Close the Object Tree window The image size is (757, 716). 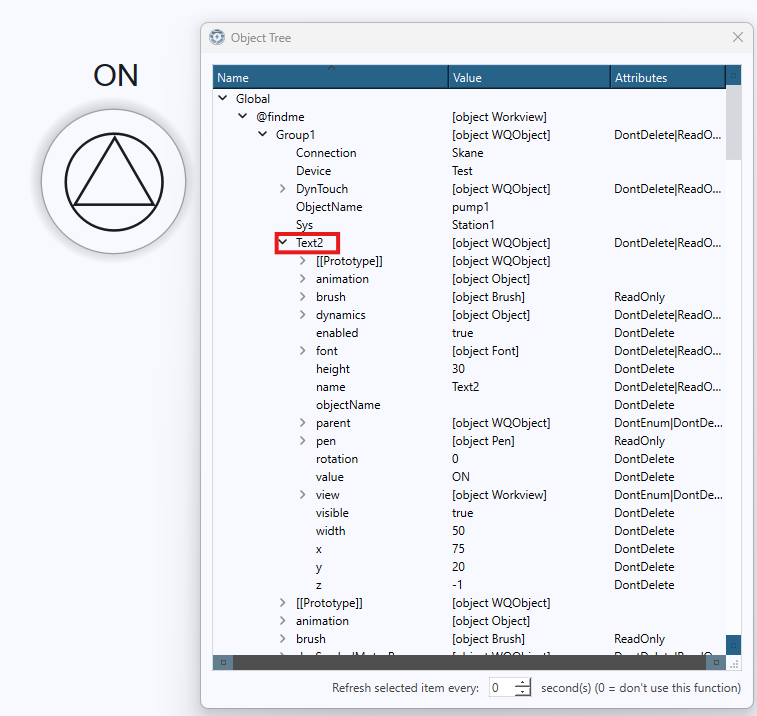point(738,37)
